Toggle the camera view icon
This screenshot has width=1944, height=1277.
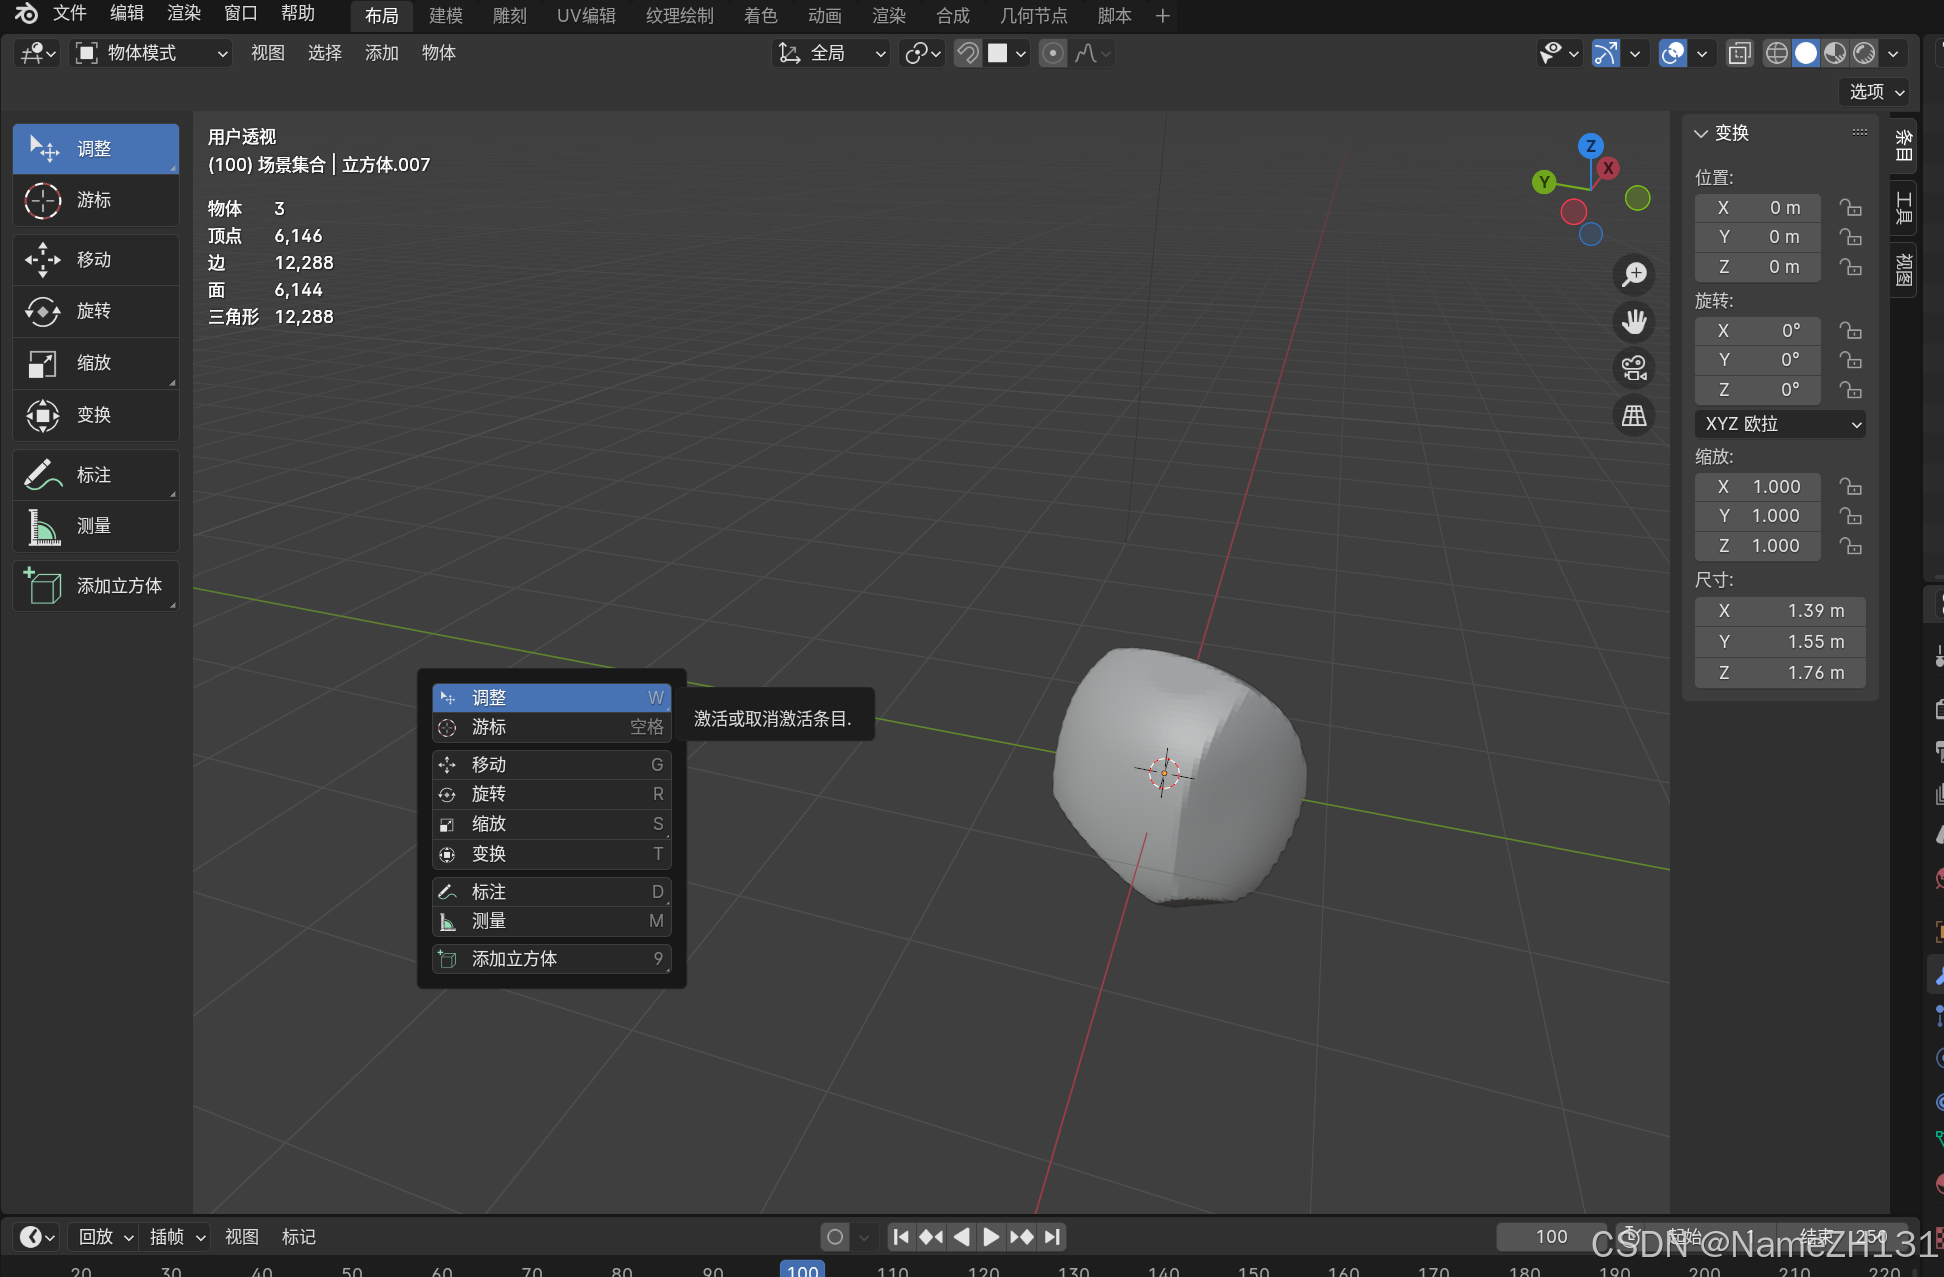pos(1634,368)
